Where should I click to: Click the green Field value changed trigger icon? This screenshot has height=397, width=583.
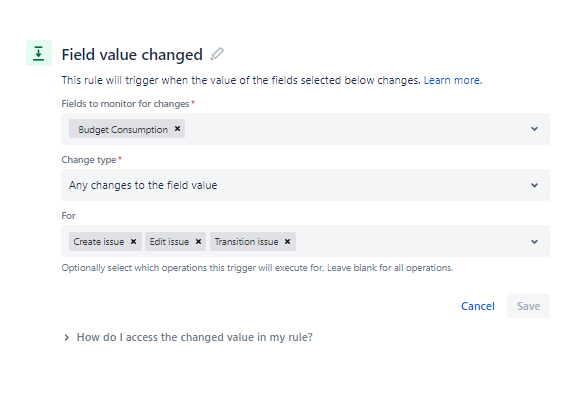click(x=39, y=53)
